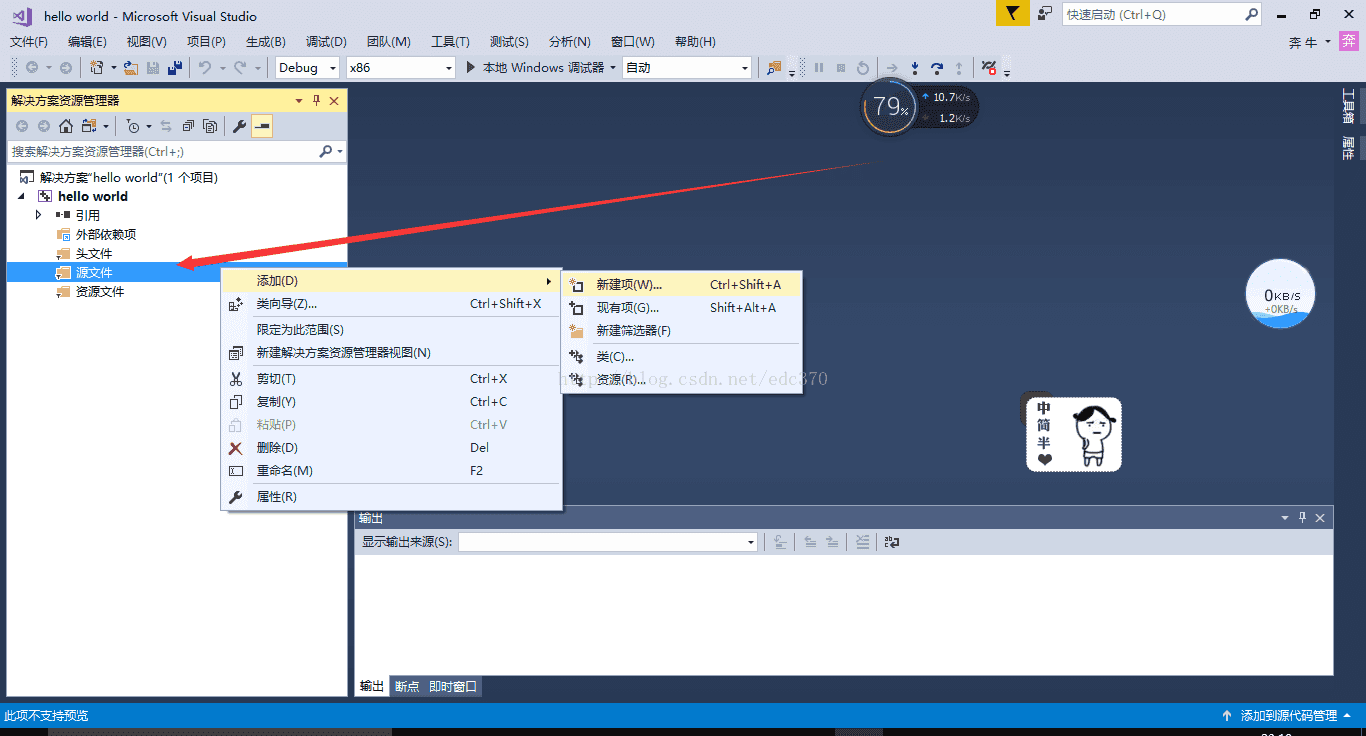Click the Properties wrench icon in Solution Explorer

click(x=239, y=126)
